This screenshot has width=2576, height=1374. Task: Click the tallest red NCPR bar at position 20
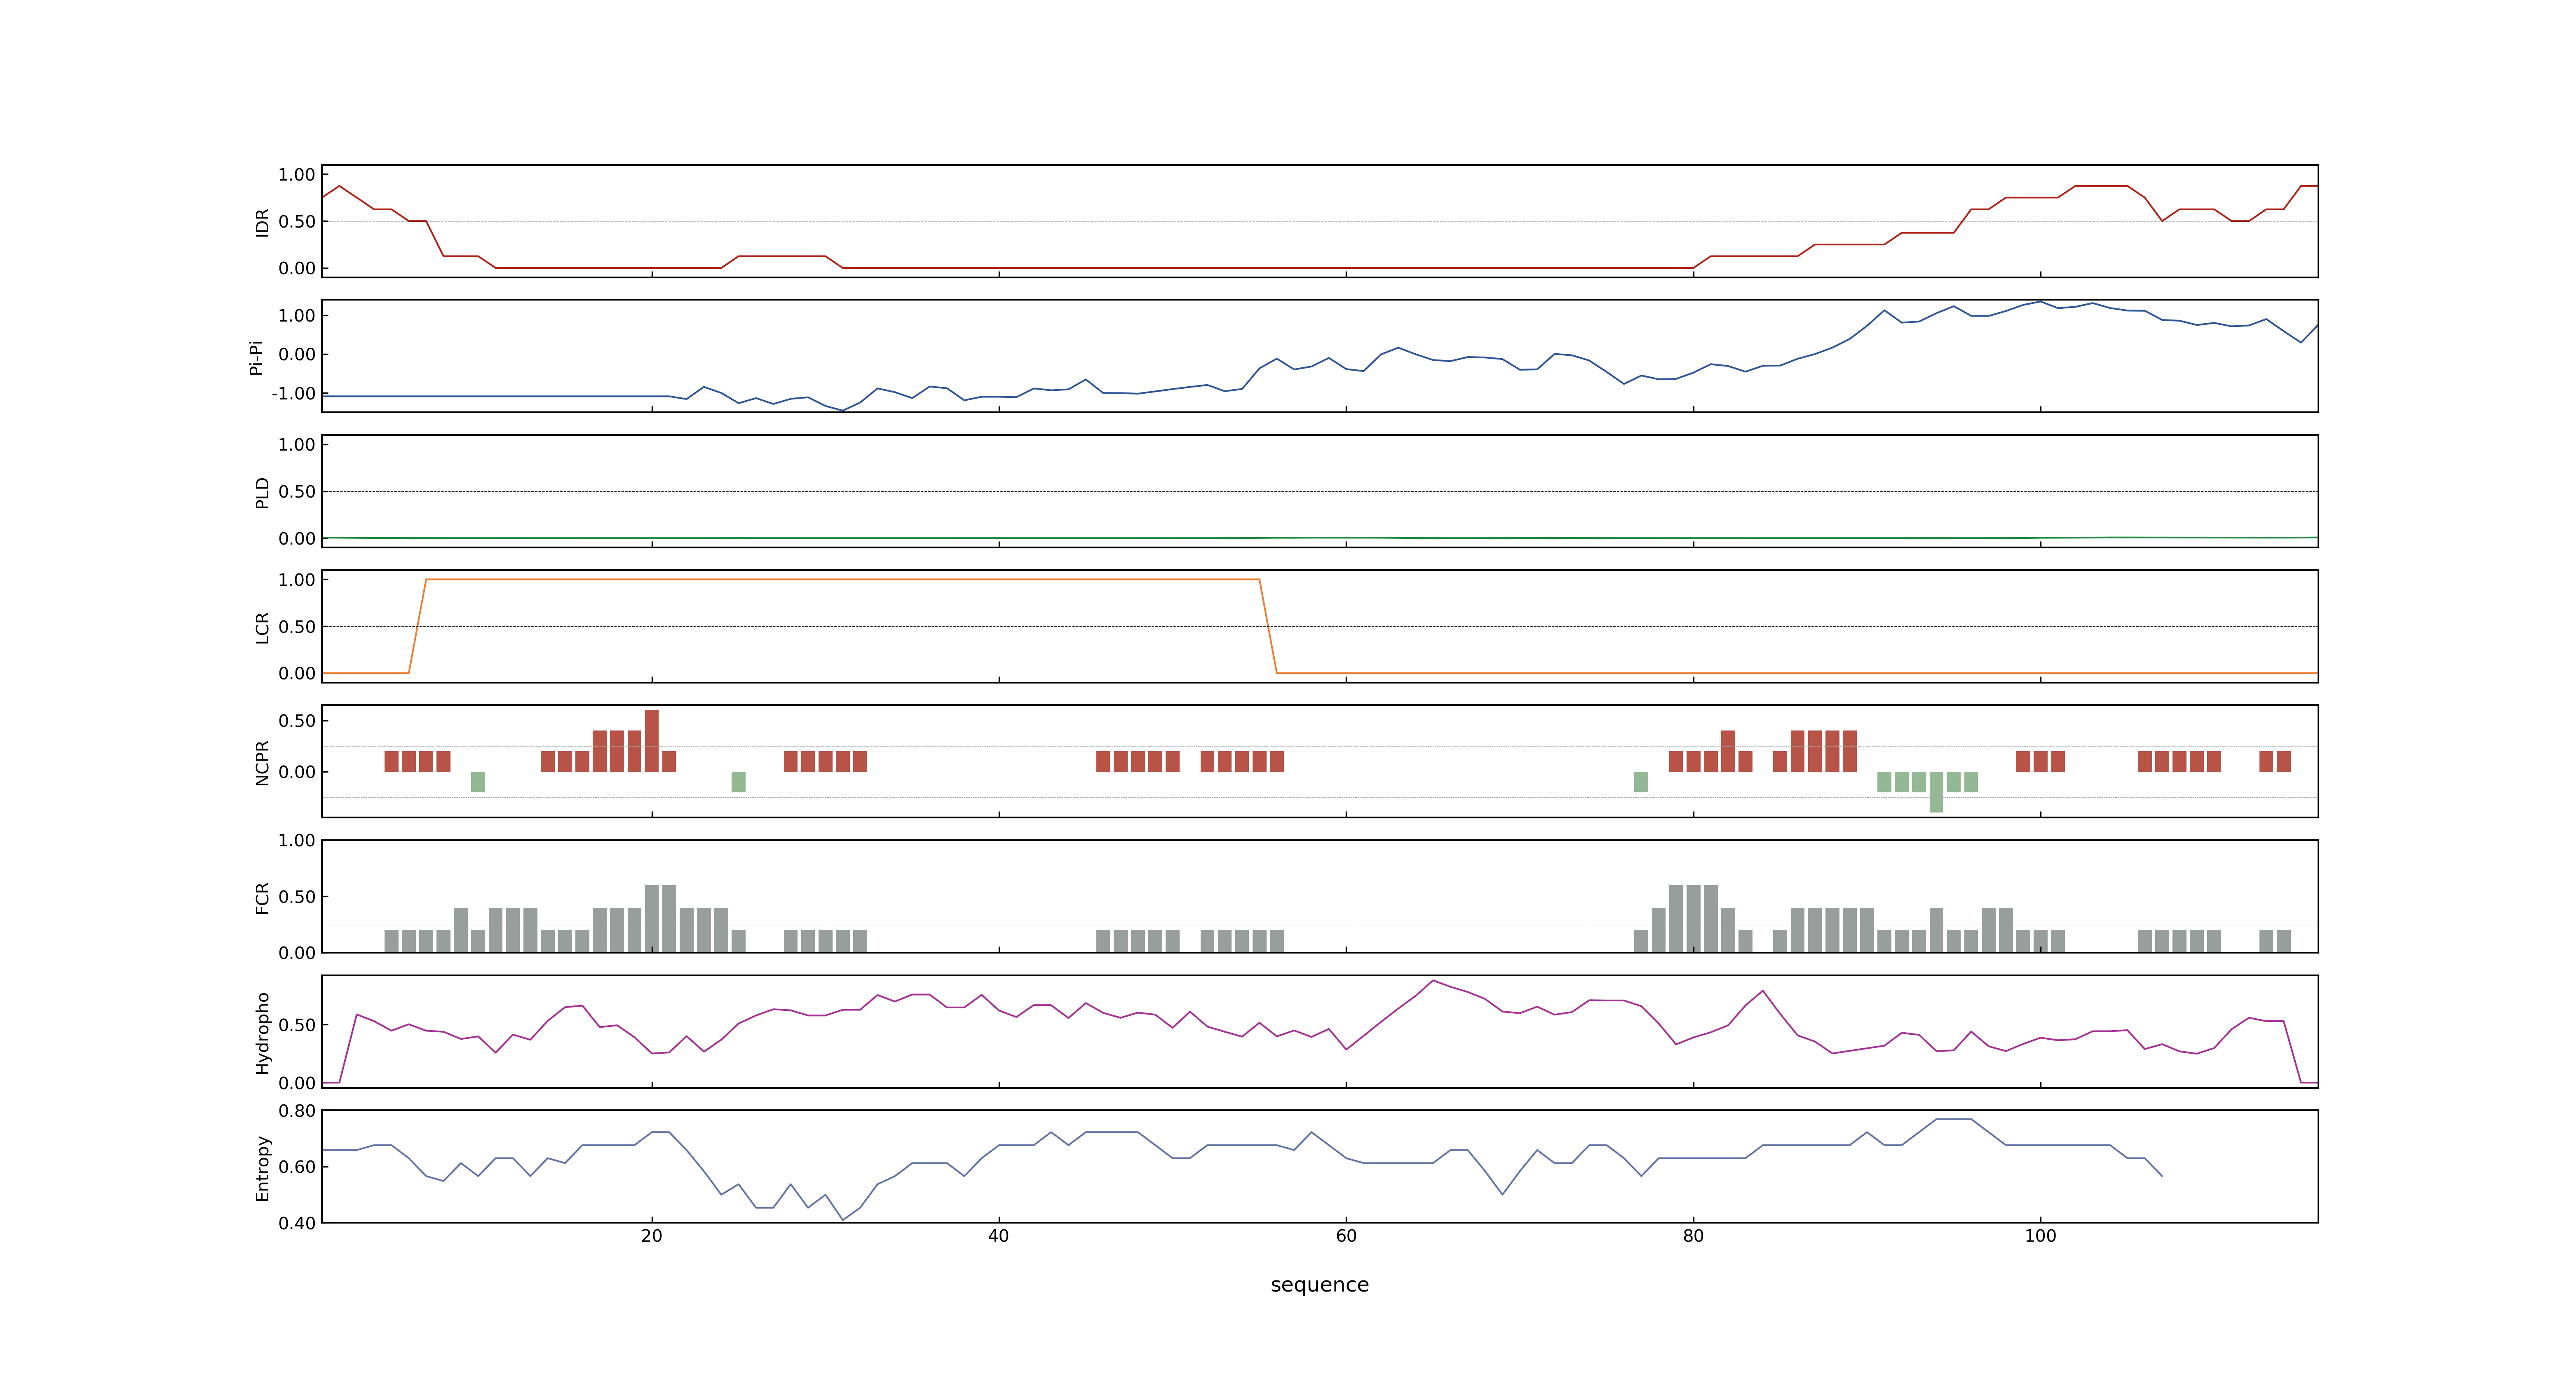[x=652, y=741]
